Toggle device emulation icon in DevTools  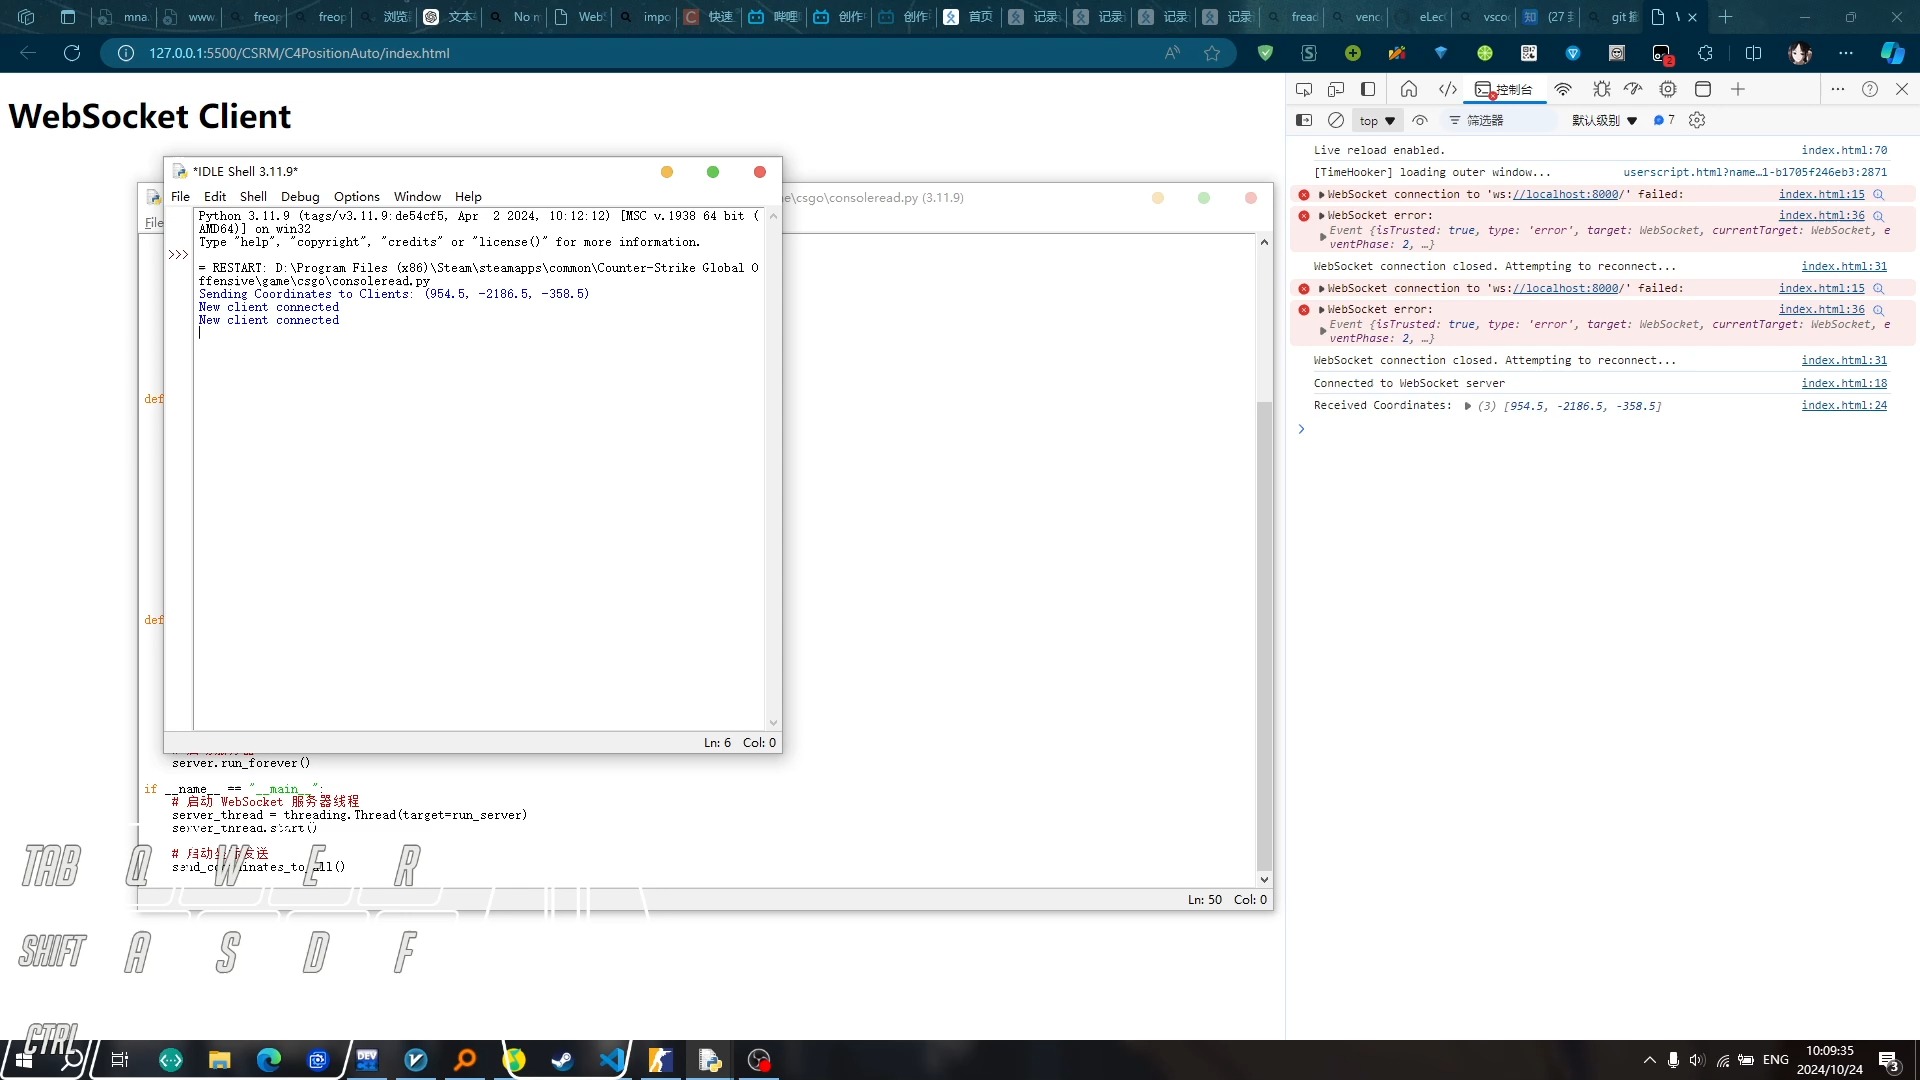click(x=1336, y=89)
